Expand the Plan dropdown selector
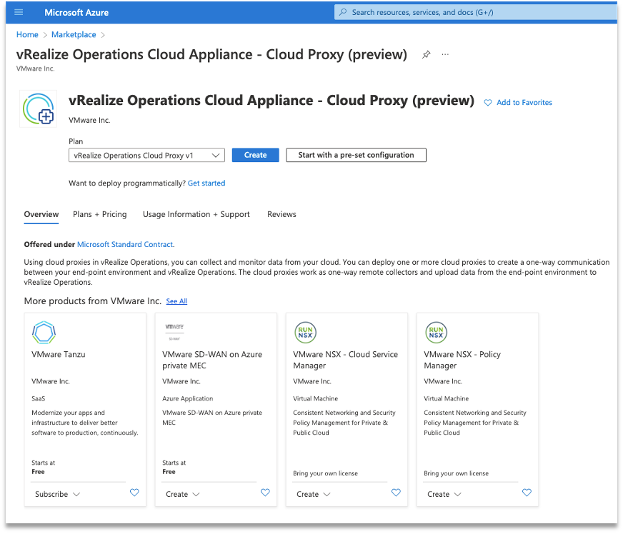 click(x=147, y=155)
